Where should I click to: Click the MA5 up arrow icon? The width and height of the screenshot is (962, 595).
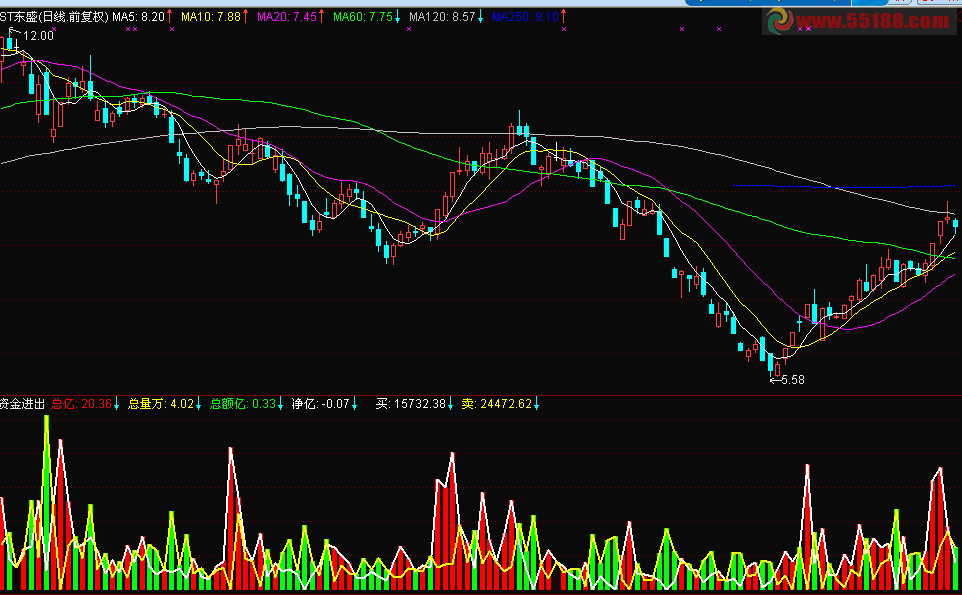point(169,17)
